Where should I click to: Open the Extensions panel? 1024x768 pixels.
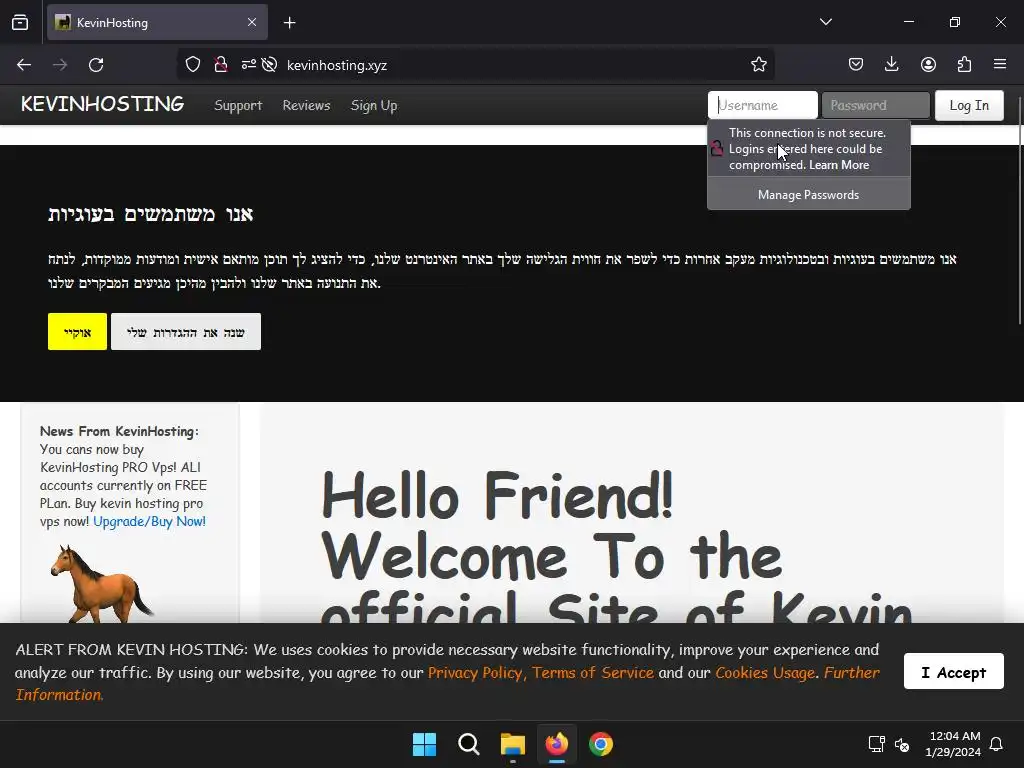[964, 64]
